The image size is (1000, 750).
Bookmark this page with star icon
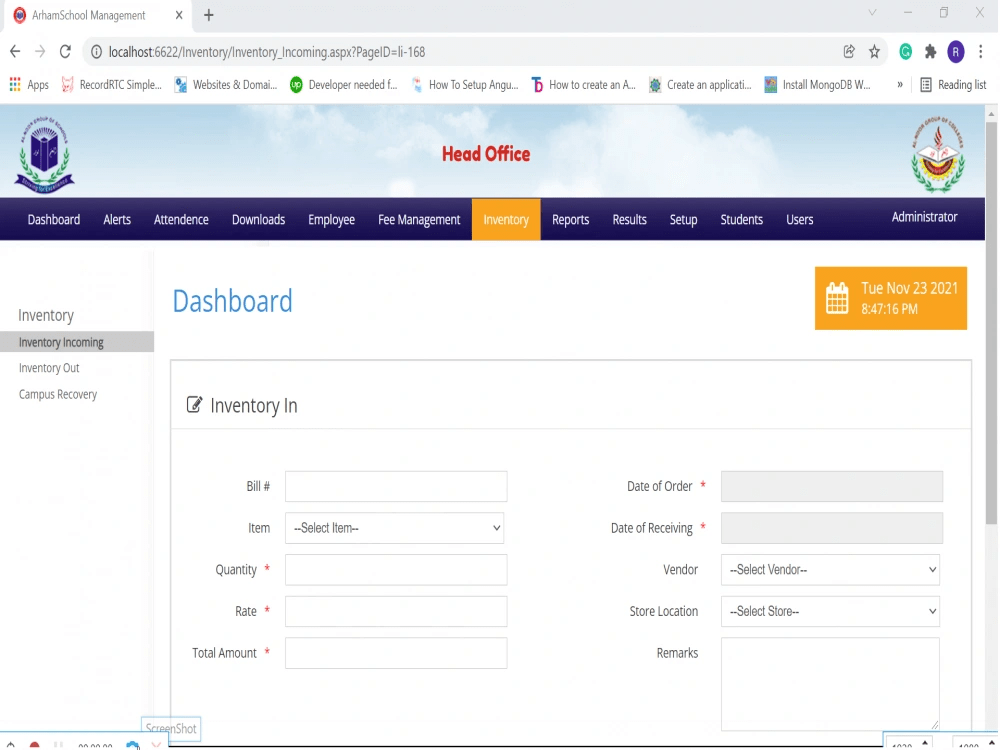[874, 52]
